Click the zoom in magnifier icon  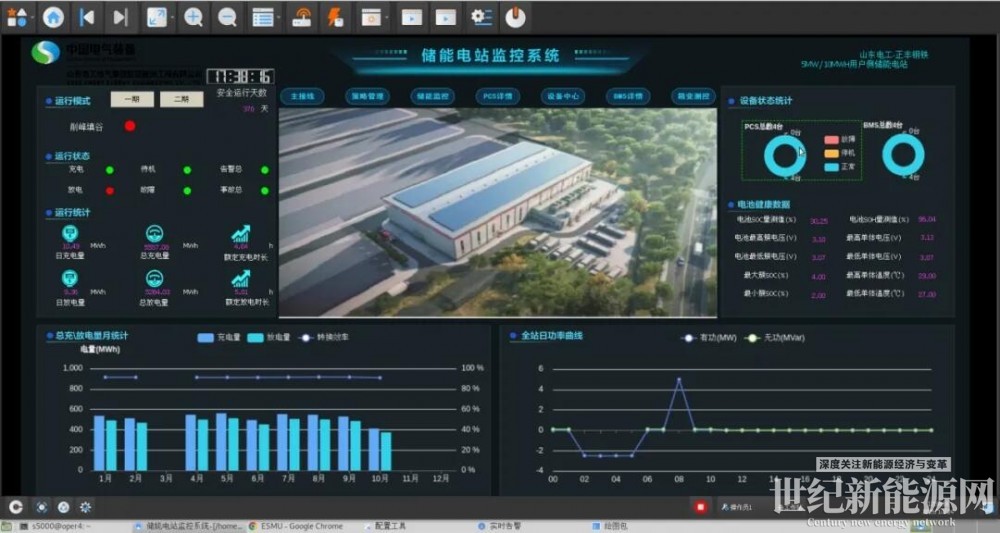193,16
